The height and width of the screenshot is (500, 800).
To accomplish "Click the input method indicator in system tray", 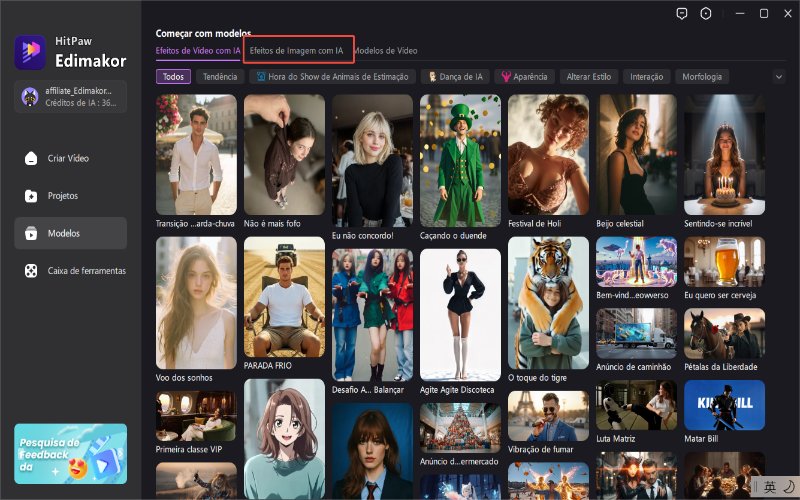I will [769, 487].
